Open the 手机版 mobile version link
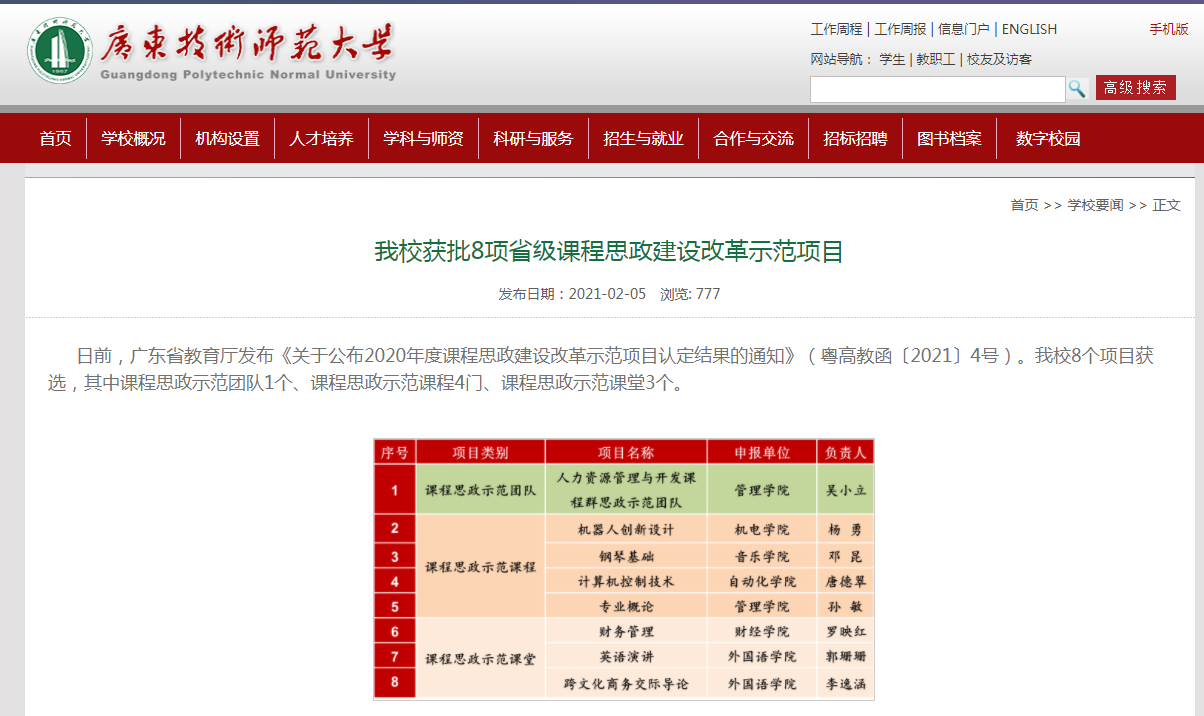This screenshot has width=1204, height=716. pyautogui.click(x=1168, y=29)
